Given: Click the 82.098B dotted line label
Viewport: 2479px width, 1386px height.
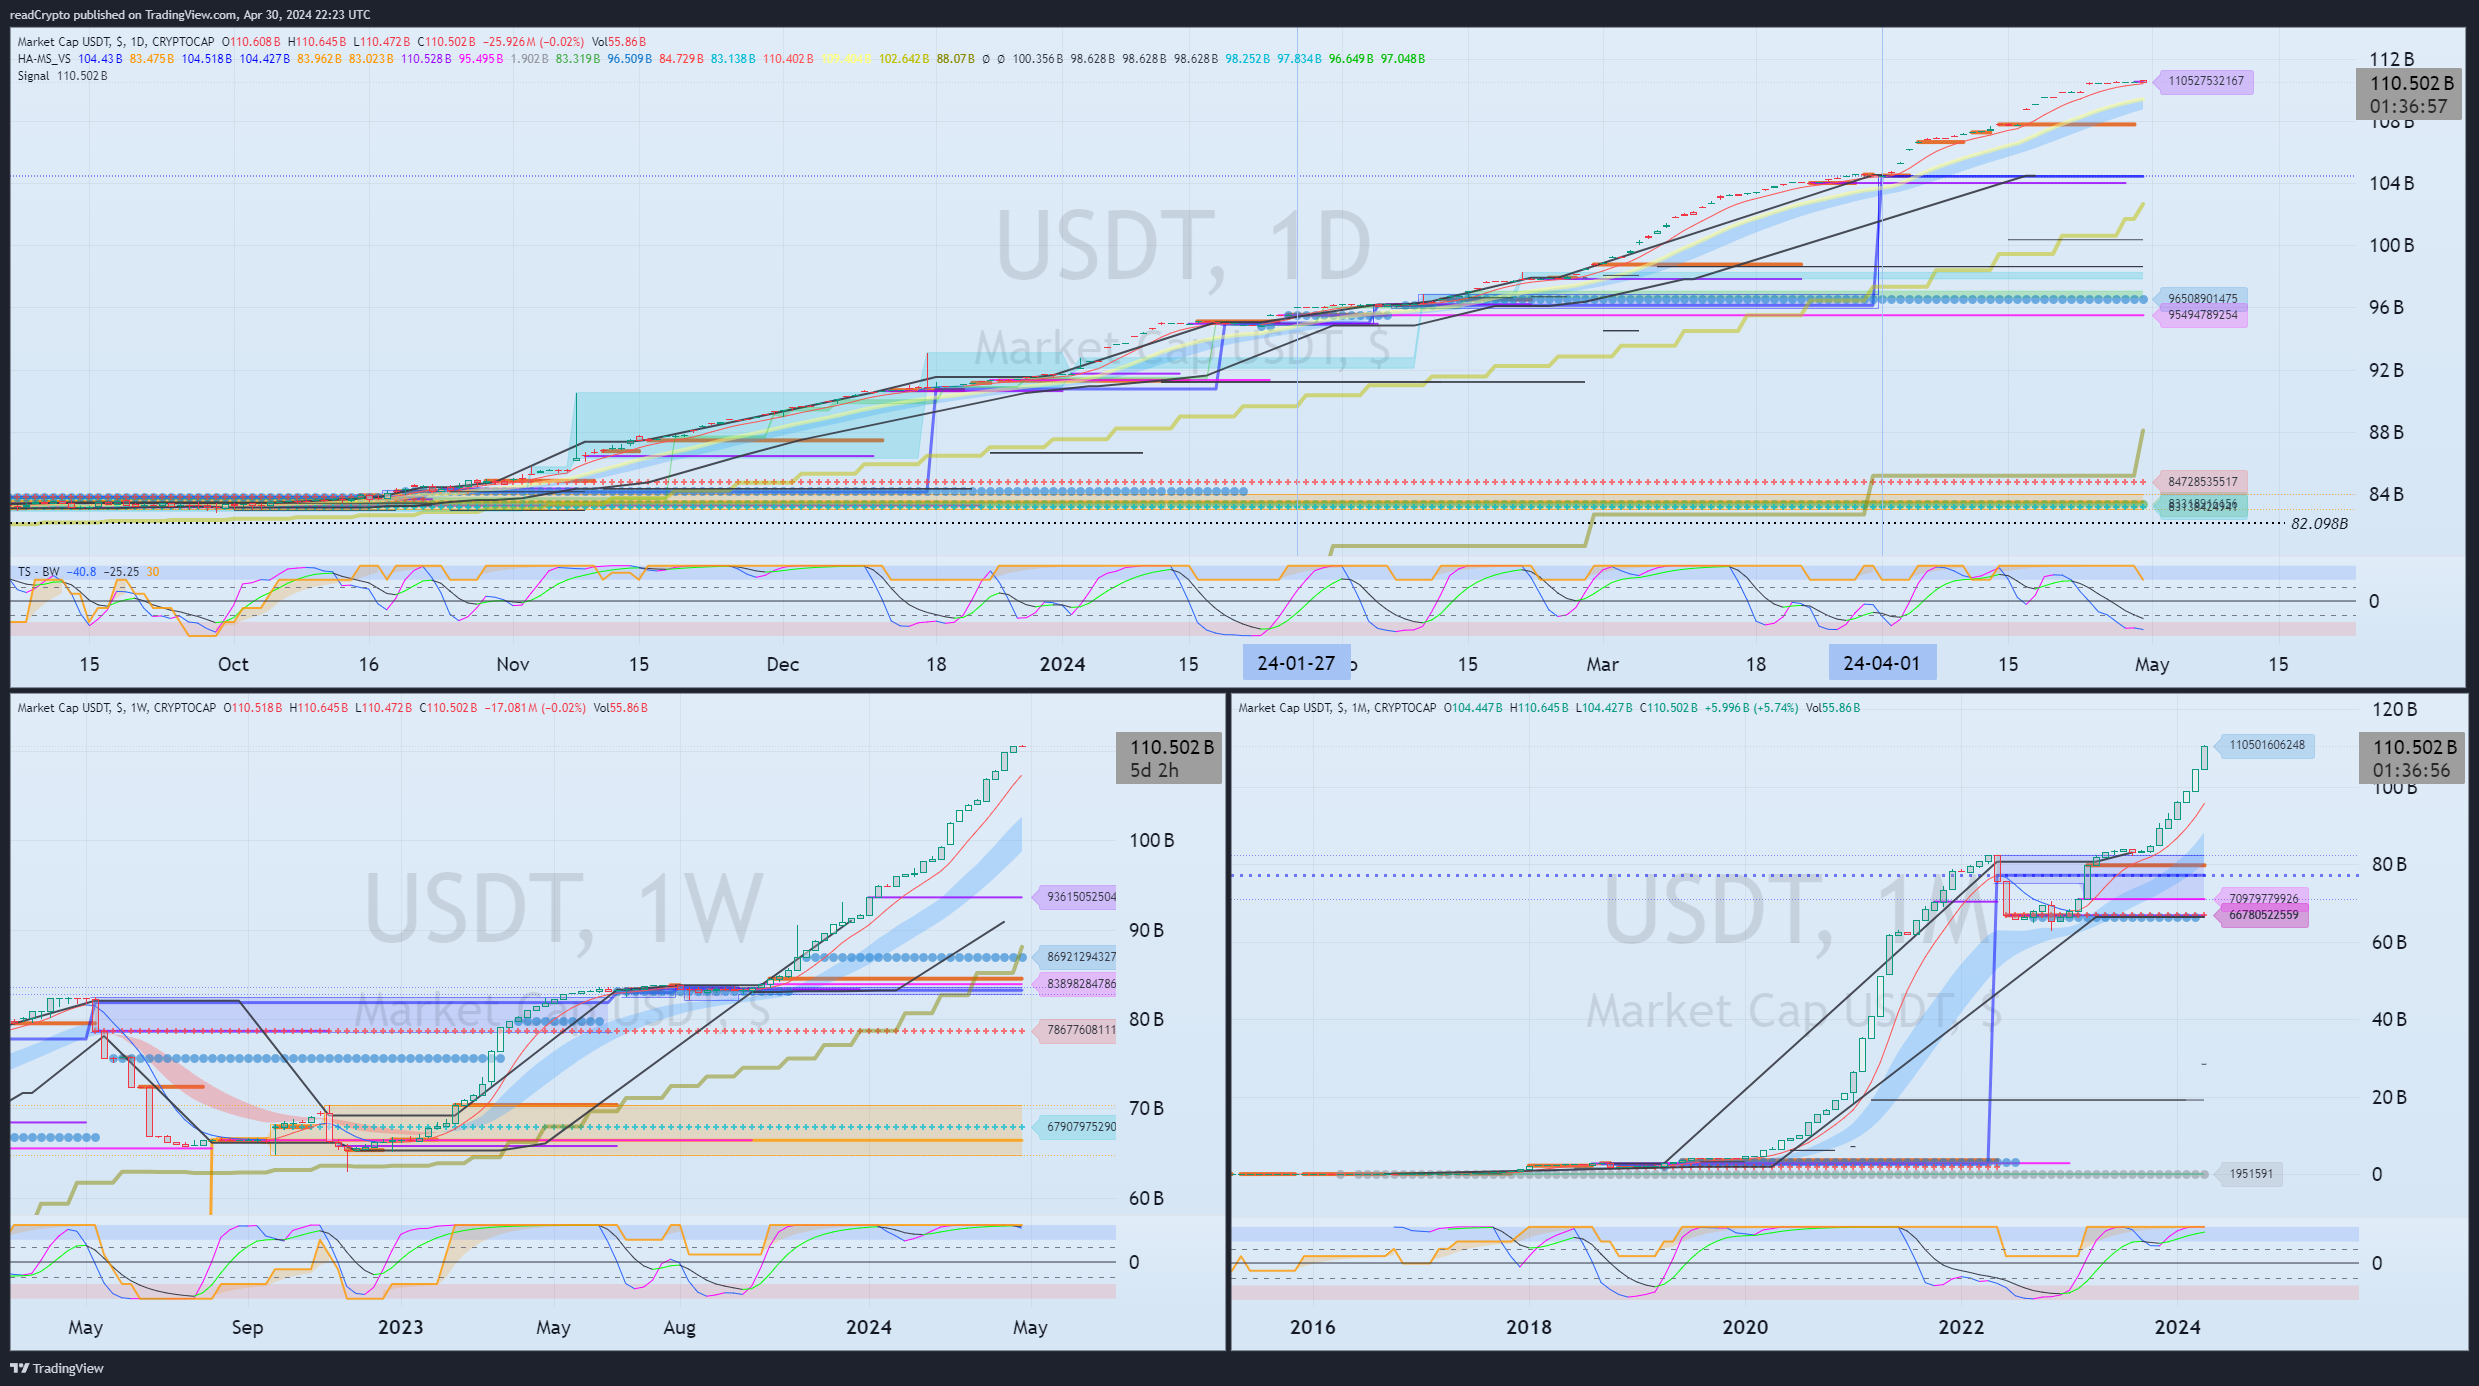Looking at the screenshot, I should 2319,524.
